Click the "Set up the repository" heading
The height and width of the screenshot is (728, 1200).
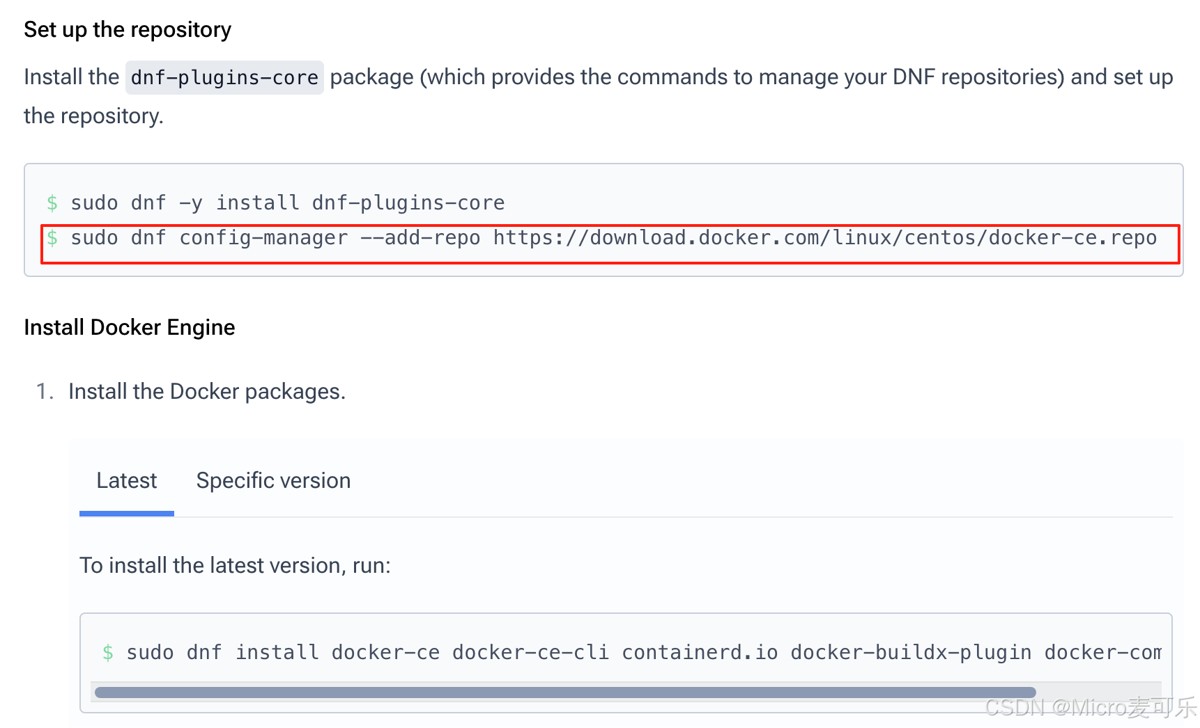[127, 30]
